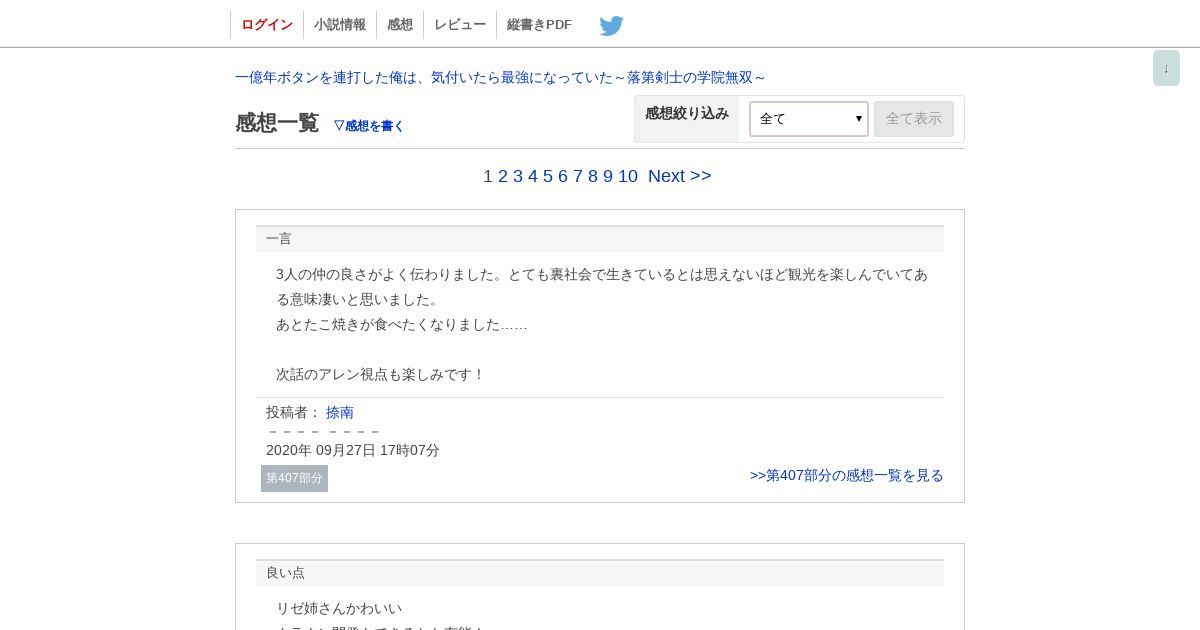Click the Next >> pagination link

pyautogui.click(x=680, y=176)
